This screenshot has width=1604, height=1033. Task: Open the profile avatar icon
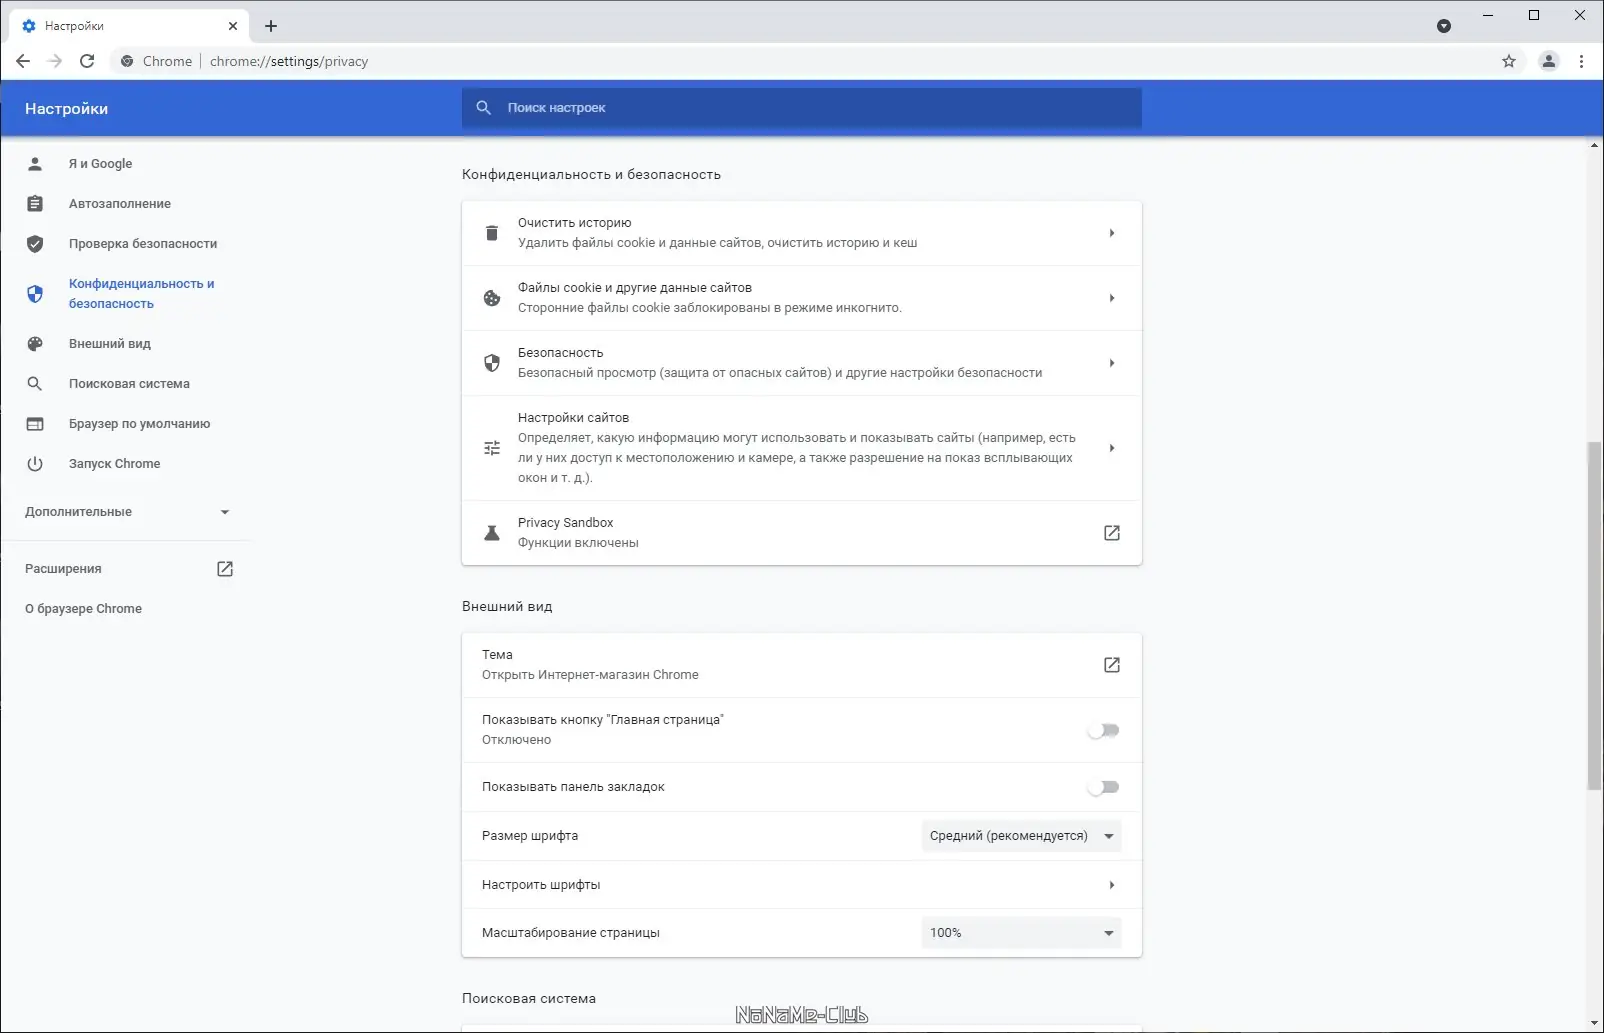1548,61
